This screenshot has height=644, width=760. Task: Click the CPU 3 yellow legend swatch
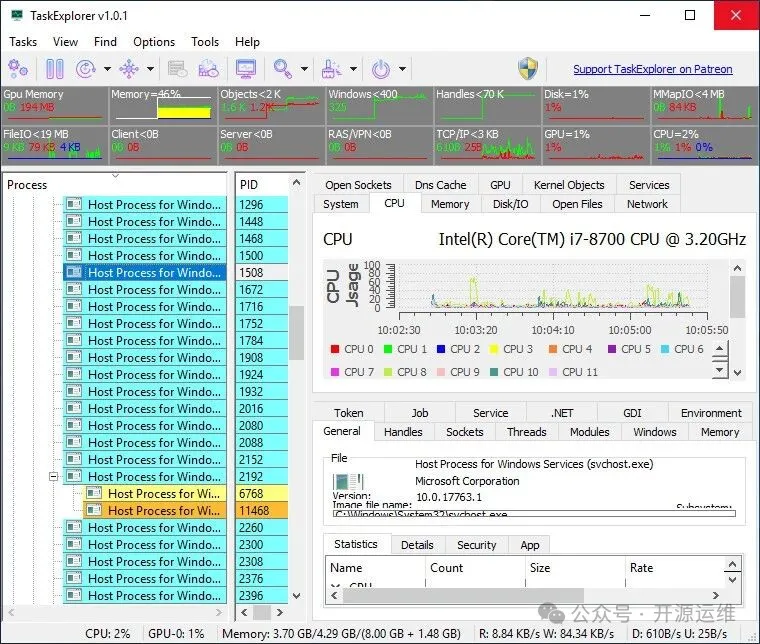click(x=494, y=349)
